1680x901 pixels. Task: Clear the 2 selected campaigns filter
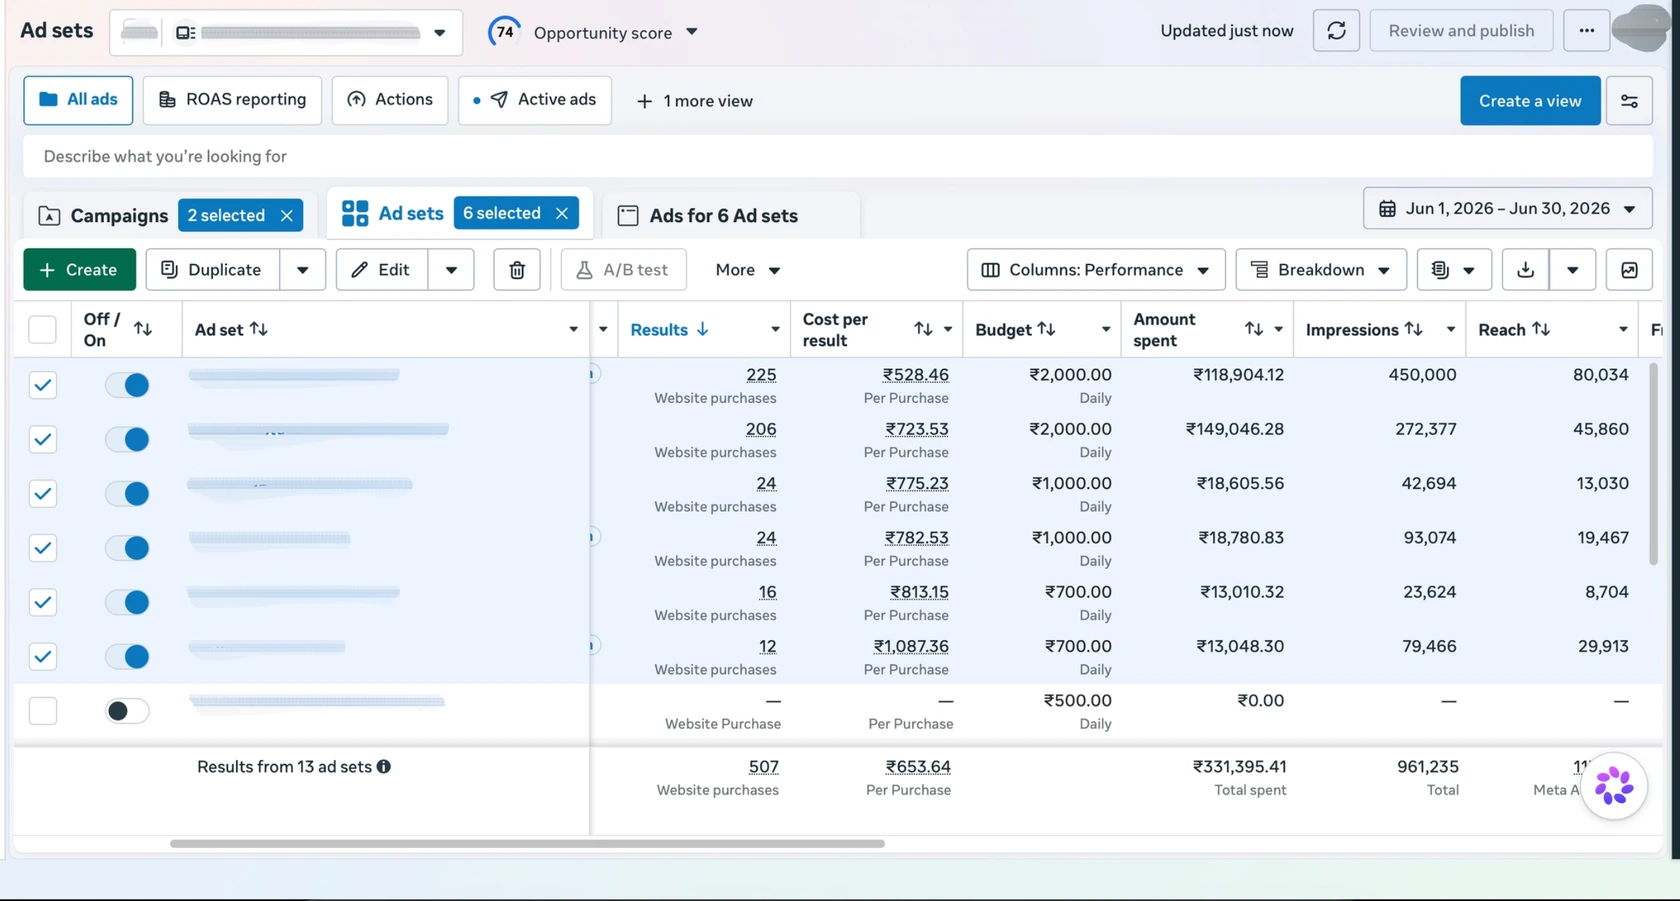[x=287, y=215]
